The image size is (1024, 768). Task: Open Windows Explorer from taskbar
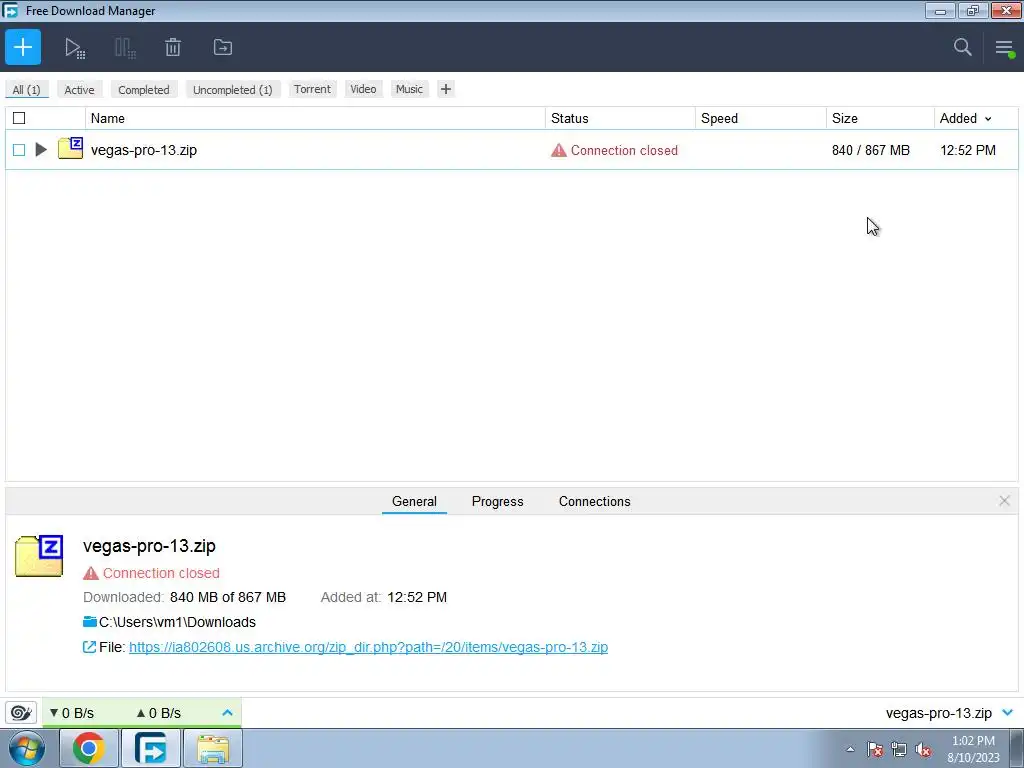(213, 748)
